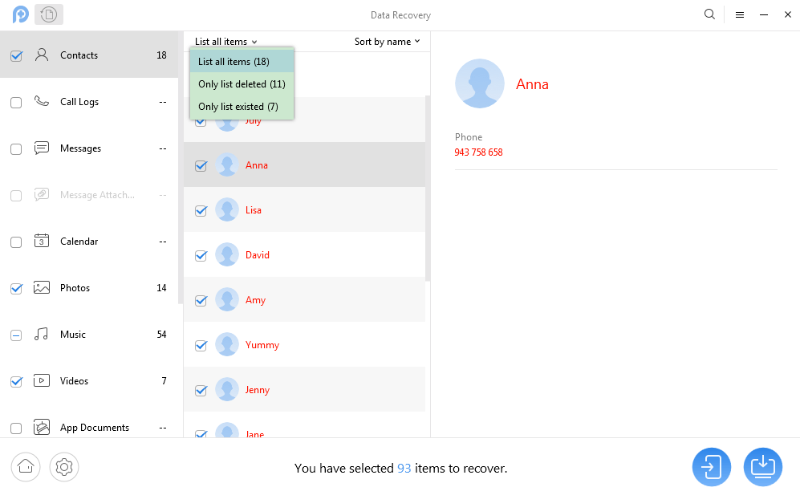This screenshot has width=800, height=494.
Task: Click Jenny's contact avatar
Action: tap(227, 389)
